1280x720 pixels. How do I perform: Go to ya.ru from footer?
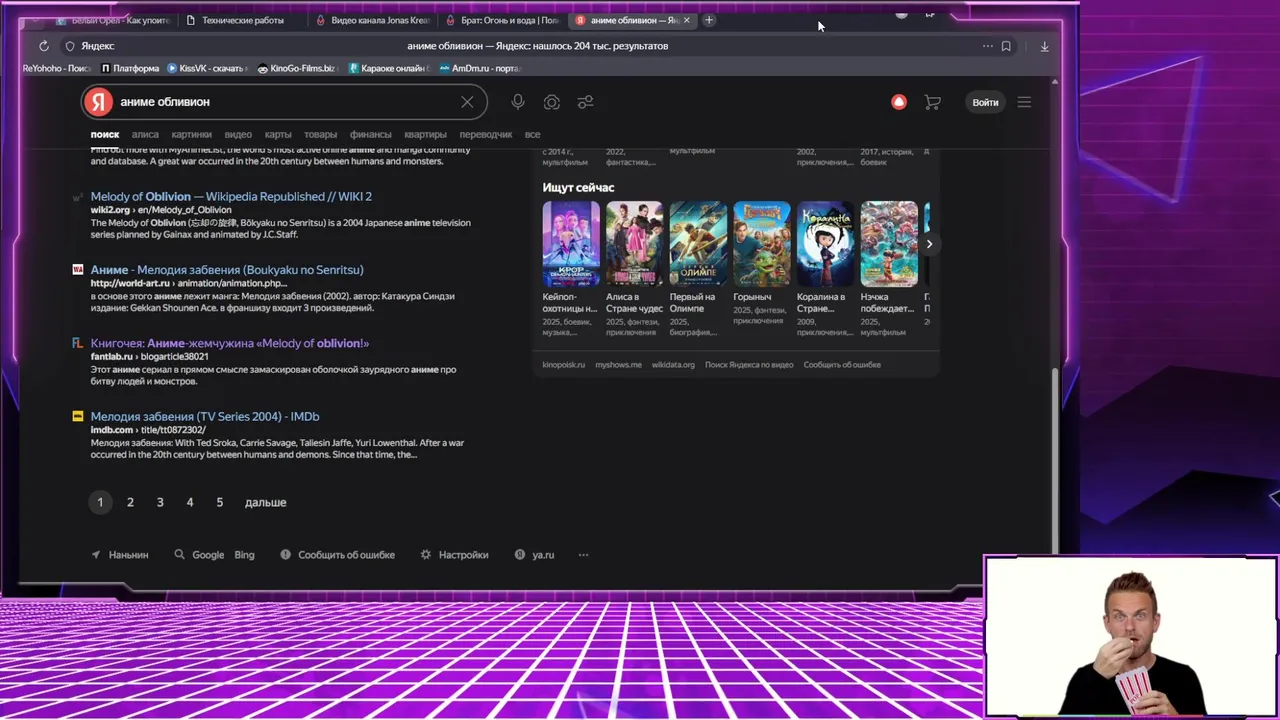(535, 555)
